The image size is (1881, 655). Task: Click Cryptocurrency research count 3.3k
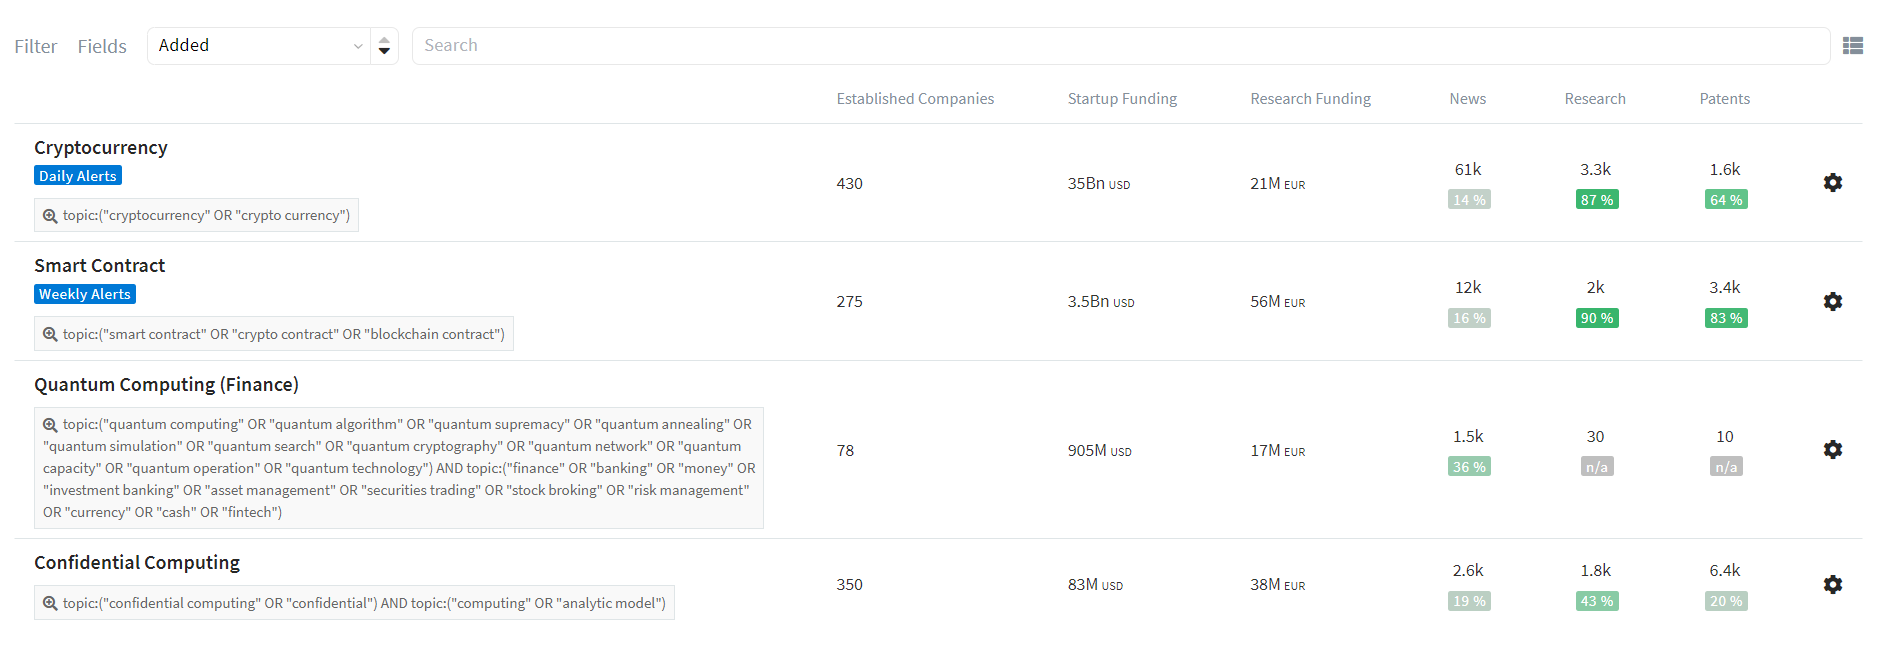(1595, 170)
